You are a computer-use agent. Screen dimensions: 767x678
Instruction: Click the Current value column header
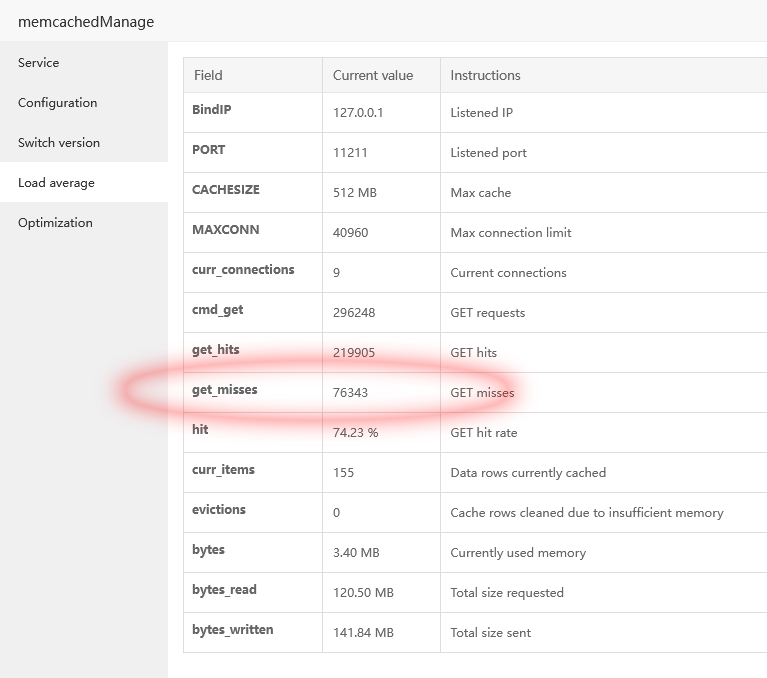(x=372, y=75)
